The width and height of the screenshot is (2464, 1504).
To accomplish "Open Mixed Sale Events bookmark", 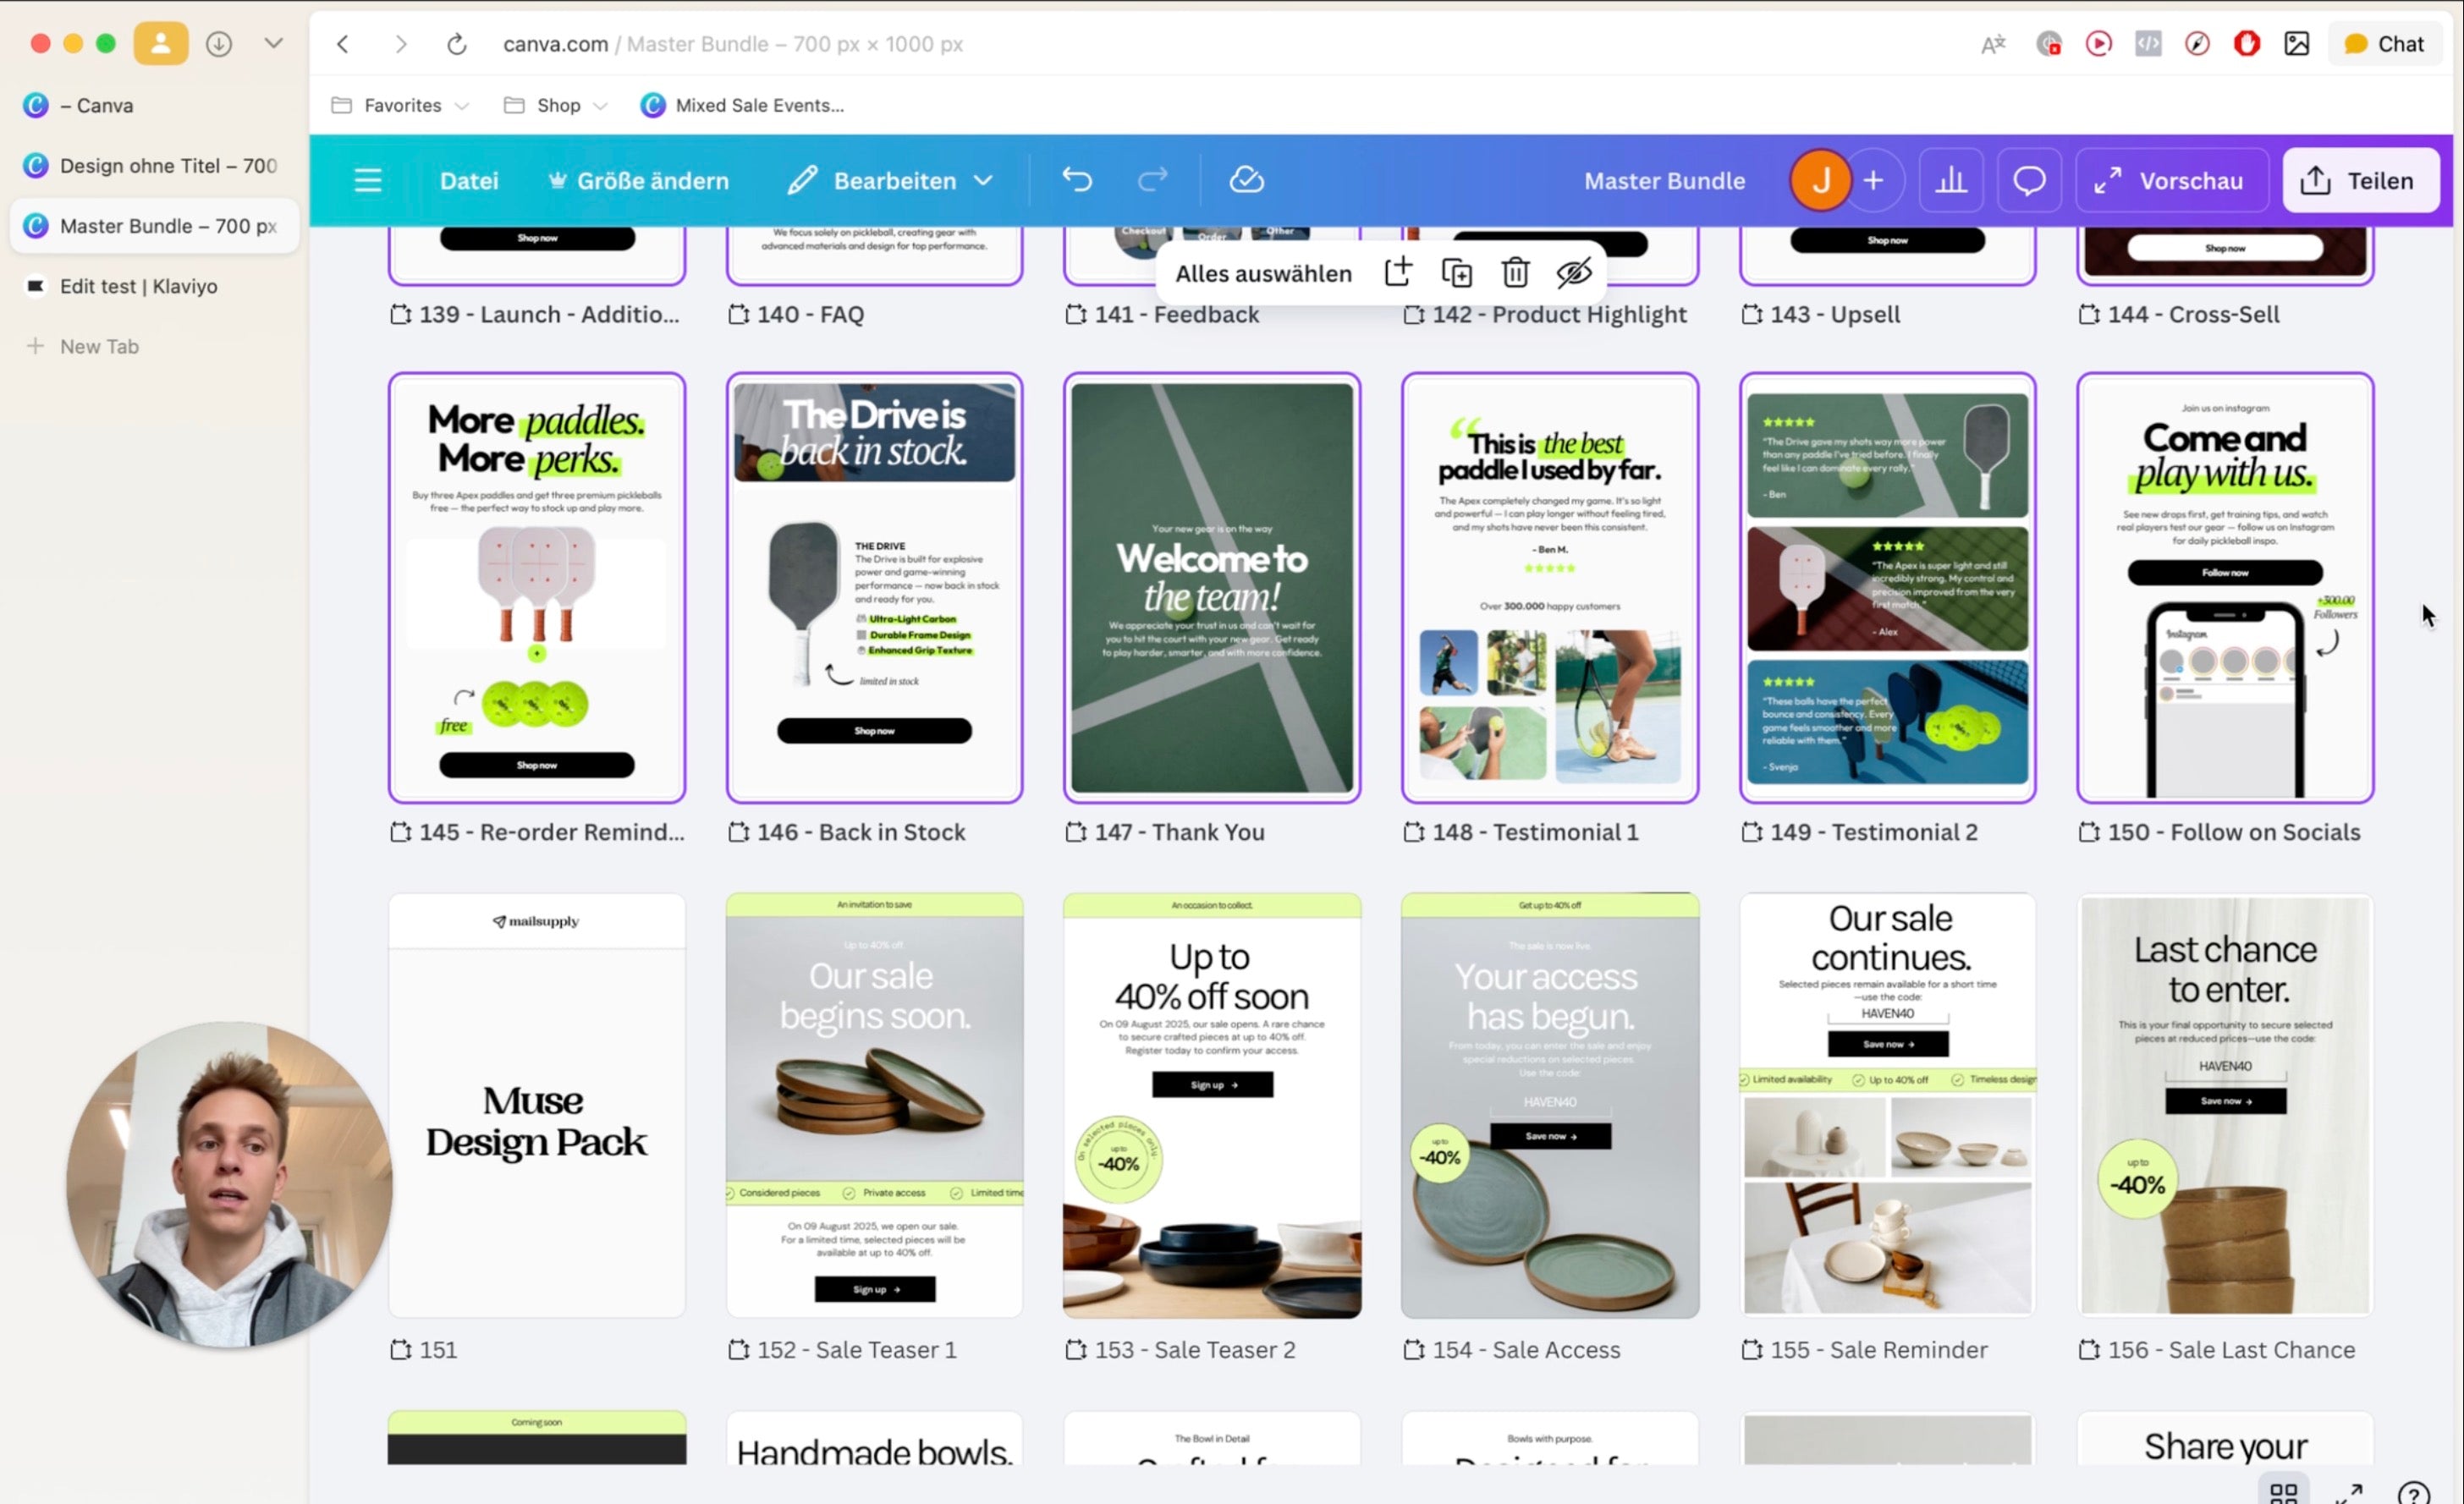I will (742, 105).
